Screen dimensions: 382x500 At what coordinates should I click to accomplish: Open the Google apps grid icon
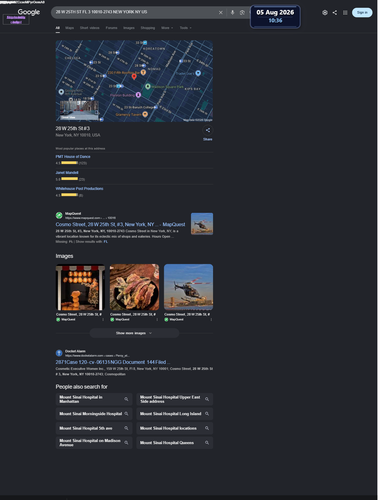(x=345, y=13)
